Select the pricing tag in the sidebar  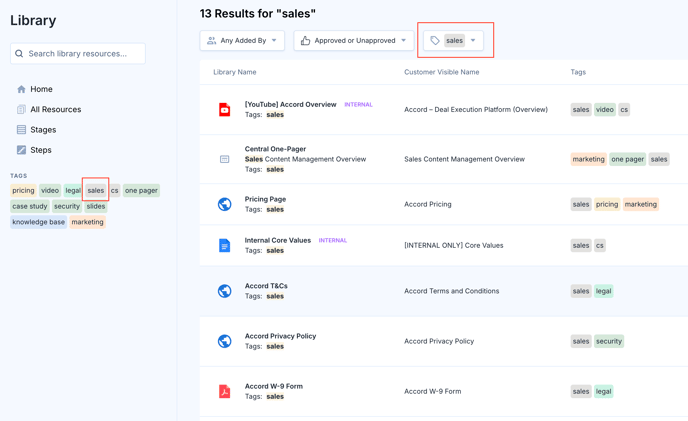point(23,191)
